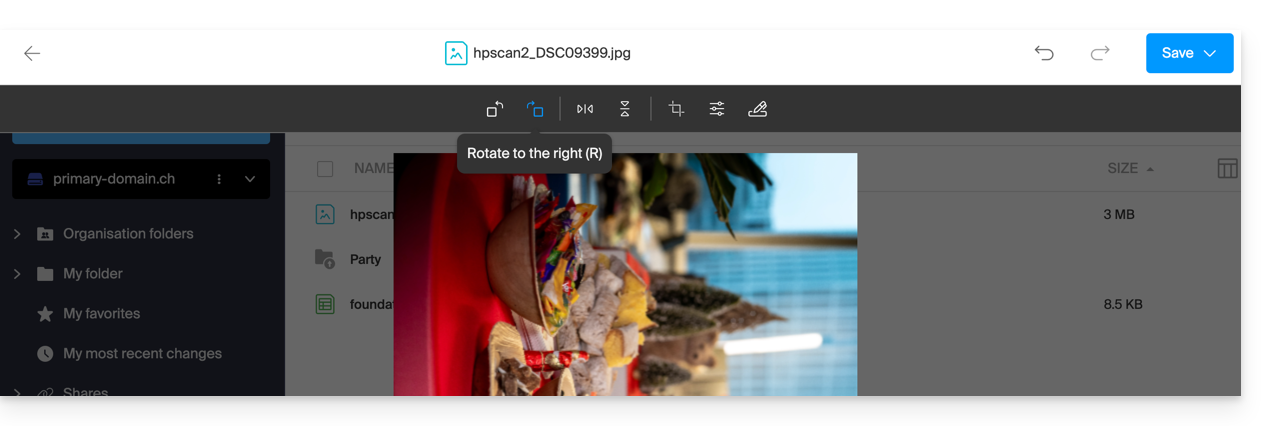Expand the primary-domain.ch dropdown chevron
Image resolution: width=1271 pixels, height=426 pixels.
[250, 179]
